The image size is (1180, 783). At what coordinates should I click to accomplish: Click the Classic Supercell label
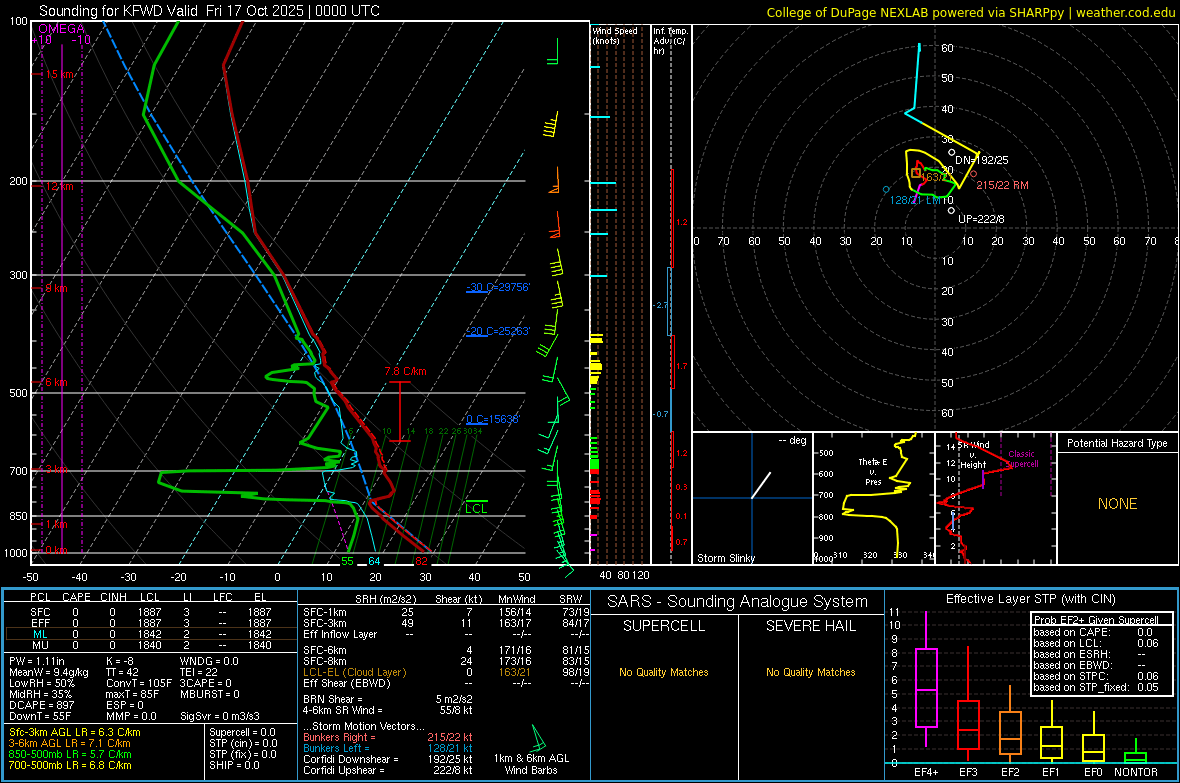(1022, 459)
